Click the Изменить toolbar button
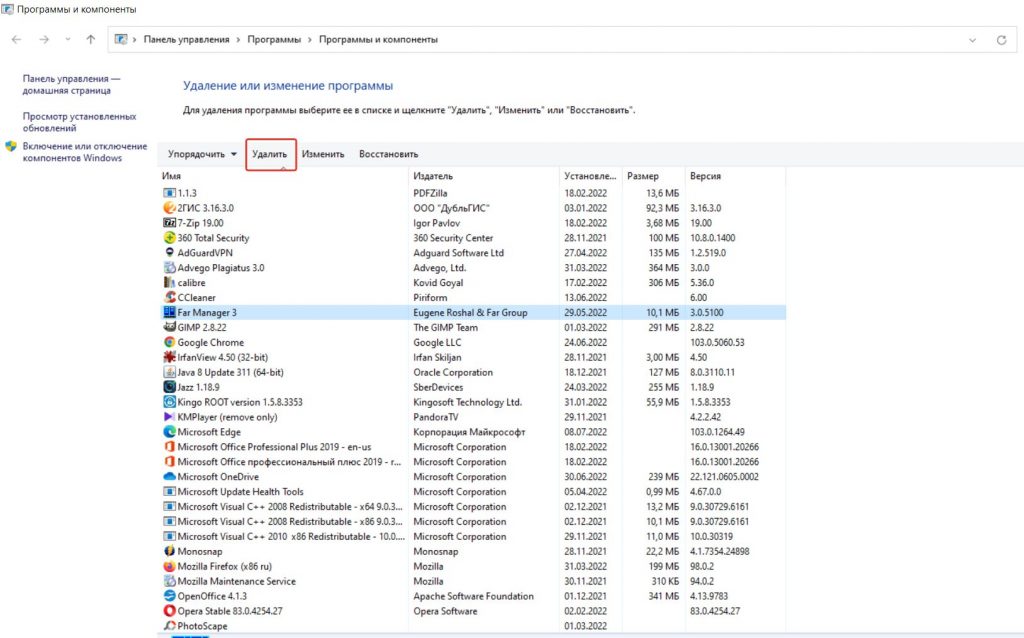 pos(323,154)
